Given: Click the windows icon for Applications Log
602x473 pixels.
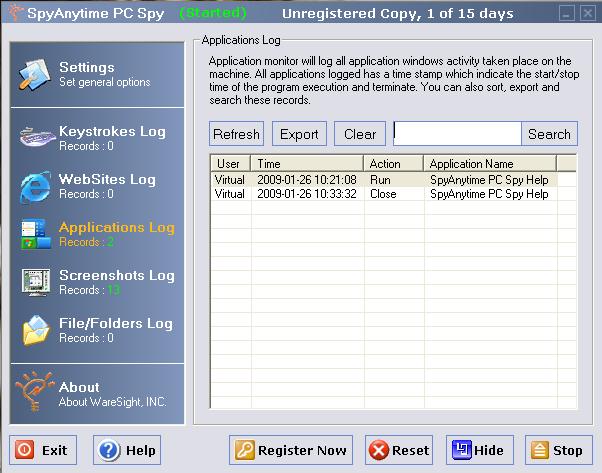Looking at the screenshot, I should click(36, 234).
